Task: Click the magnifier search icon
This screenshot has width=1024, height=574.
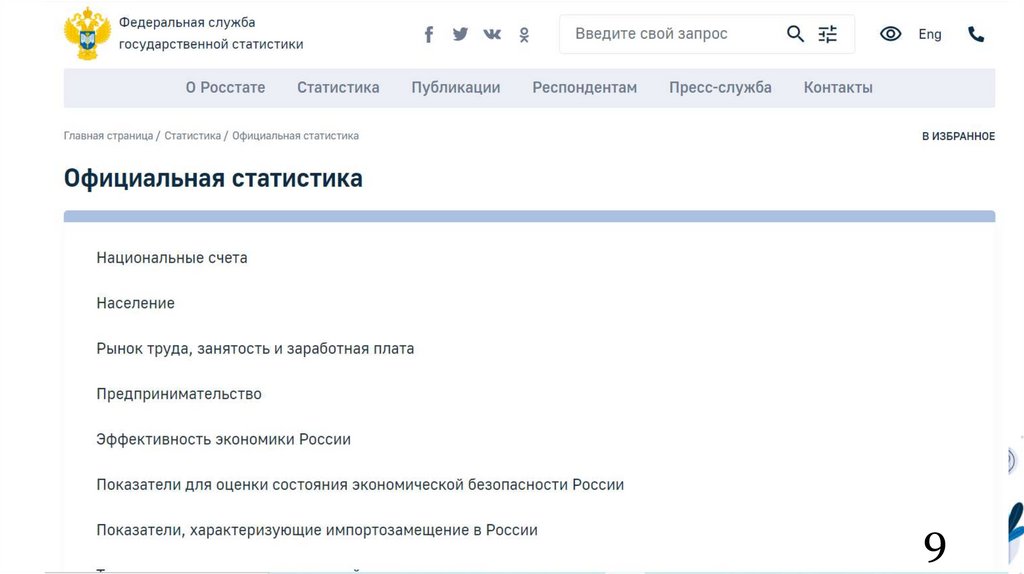Action: (795, 34)
